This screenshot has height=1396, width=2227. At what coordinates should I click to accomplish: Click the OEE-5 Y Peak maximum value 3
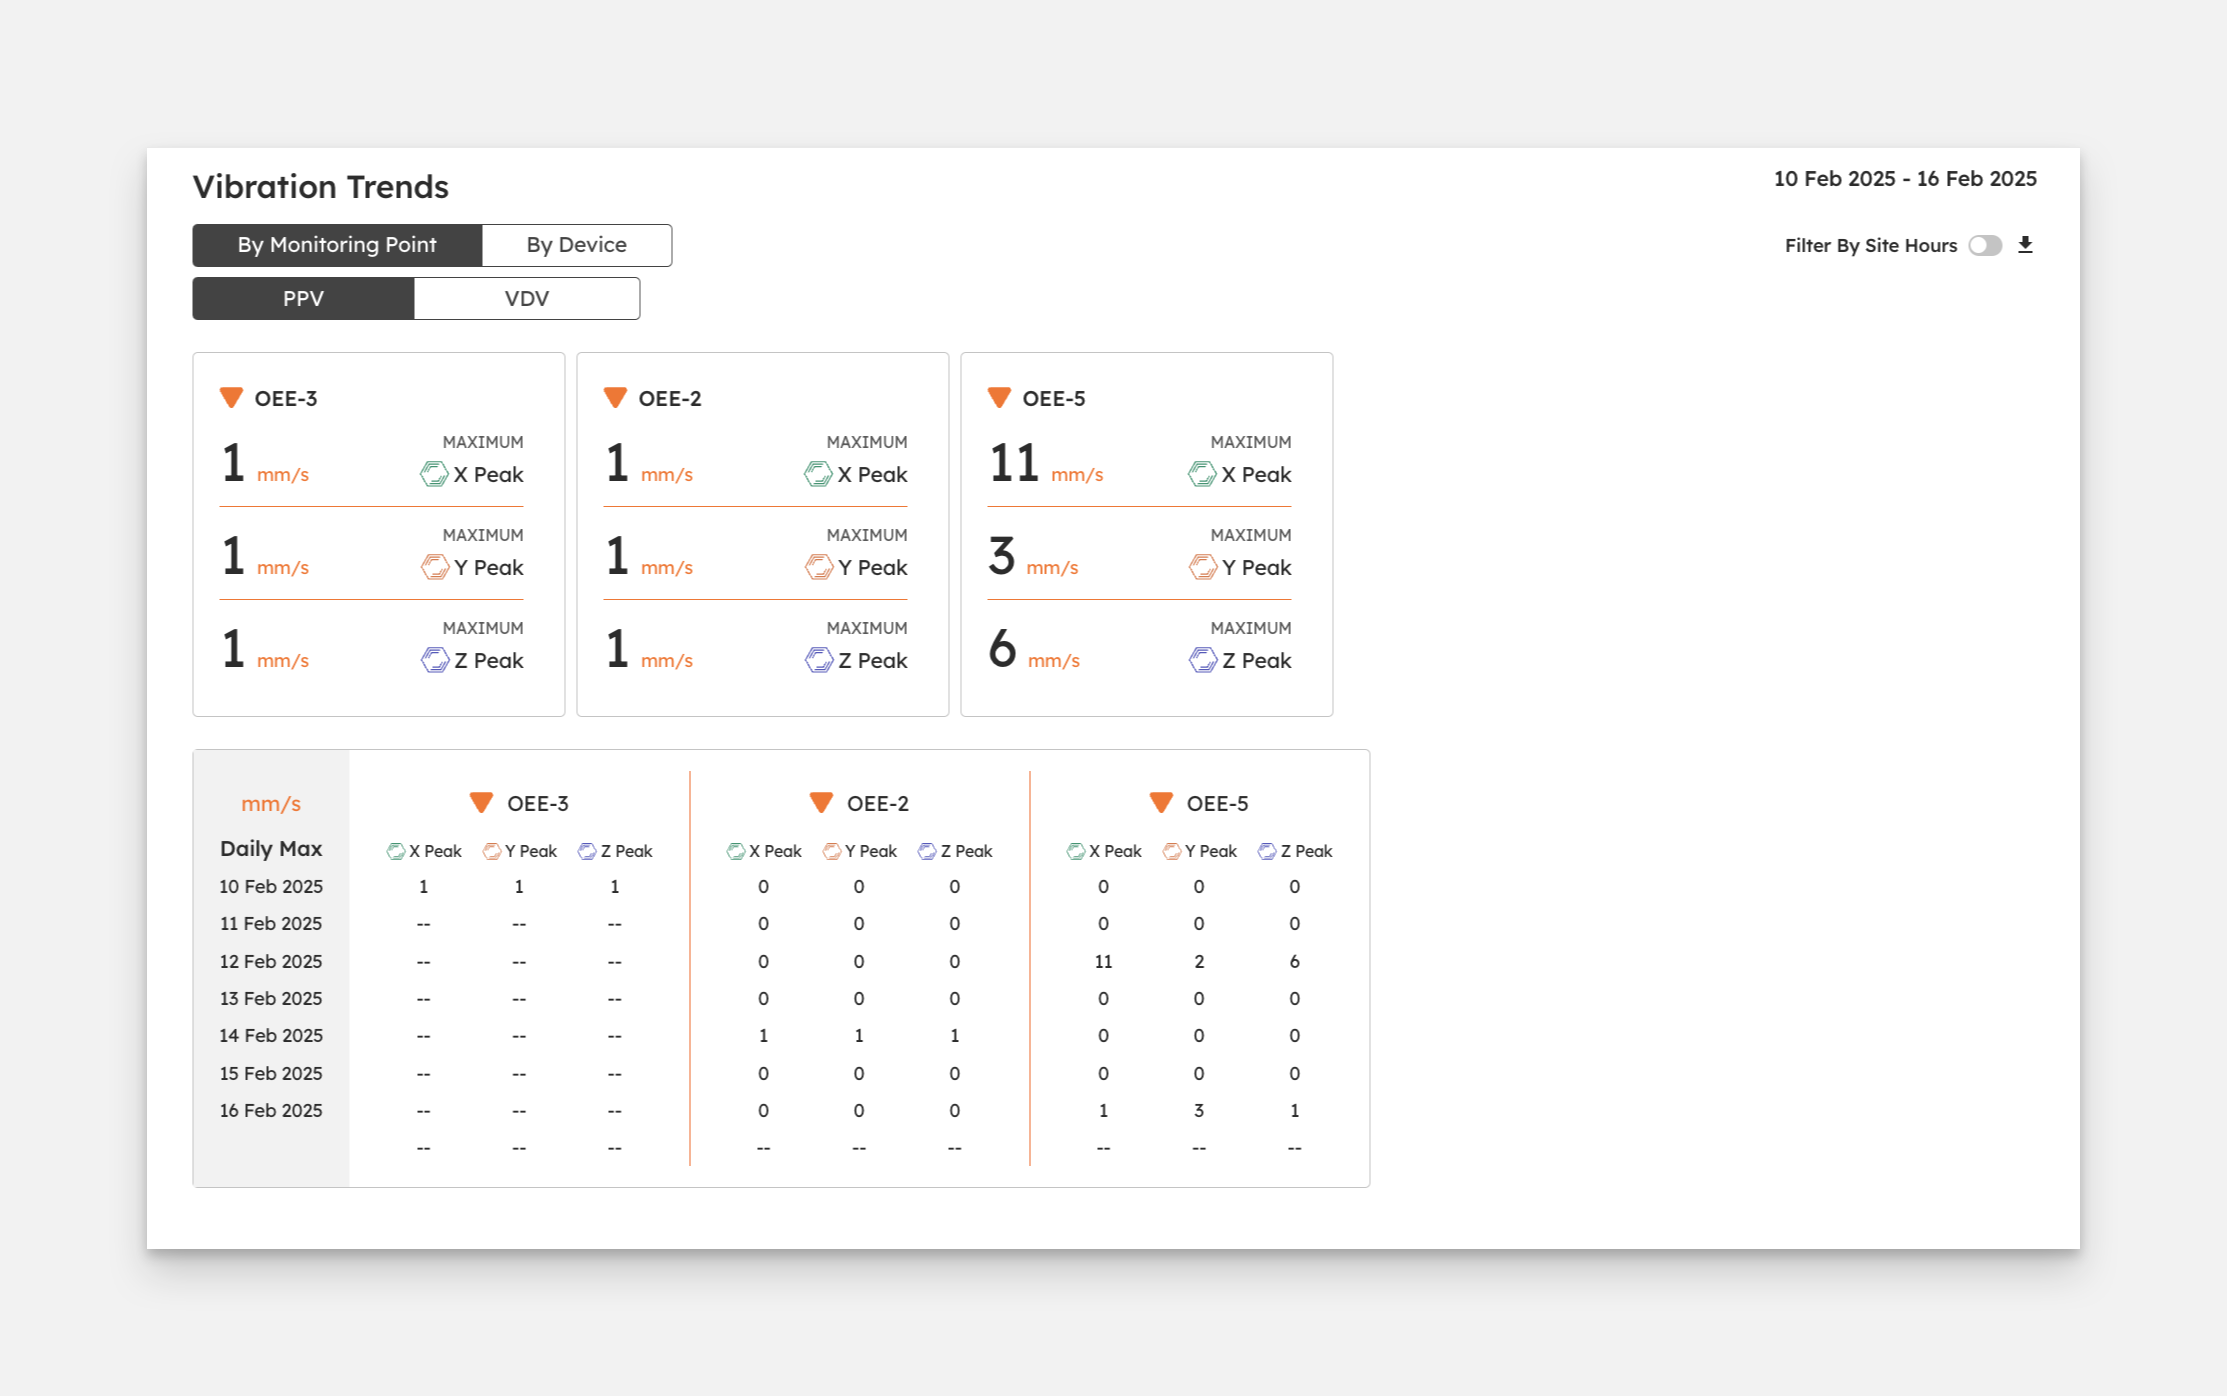[x=1001, y=556]
